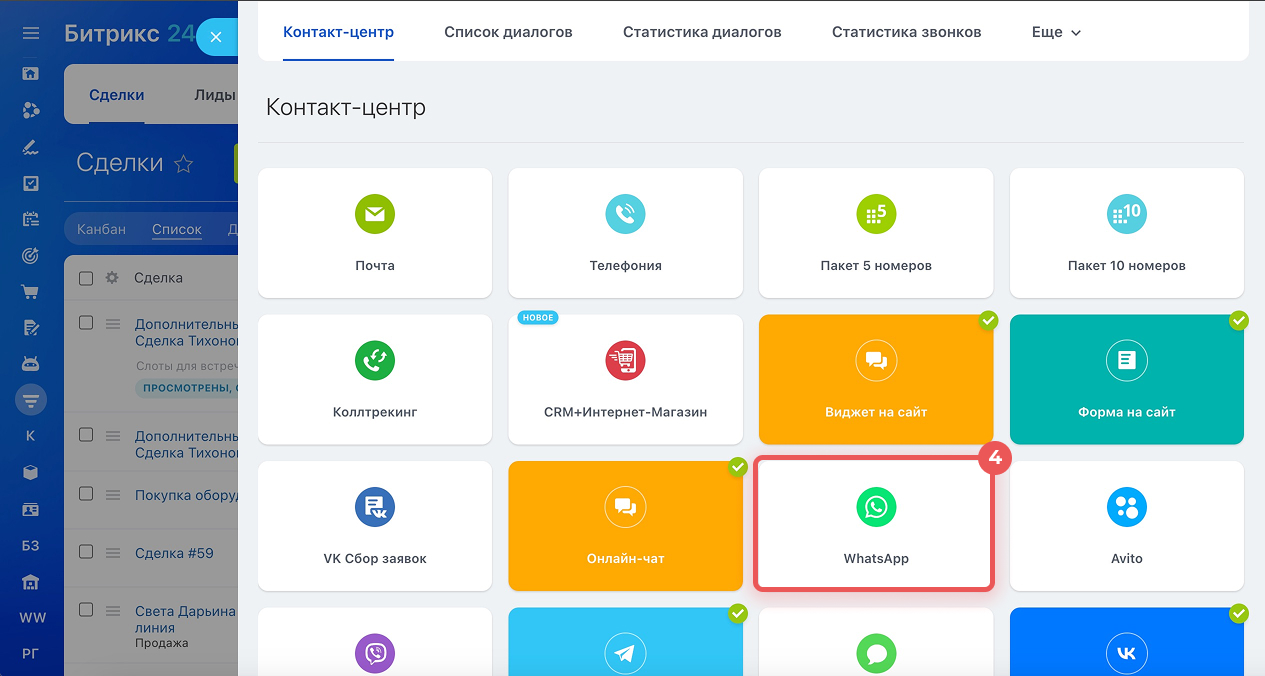
Task: Open the Статистика звонков tab
Action: coord(906,32)
